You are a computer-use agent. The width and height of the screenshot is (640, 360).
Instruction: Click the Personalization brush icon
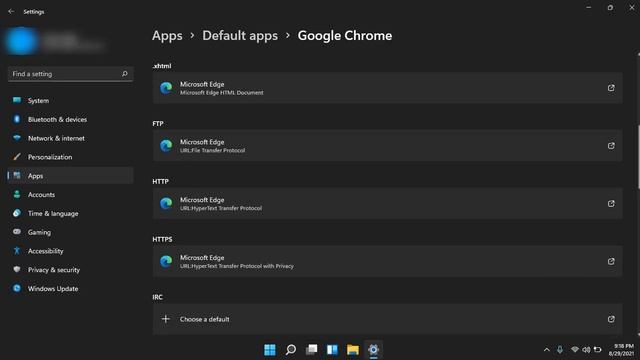17,157
